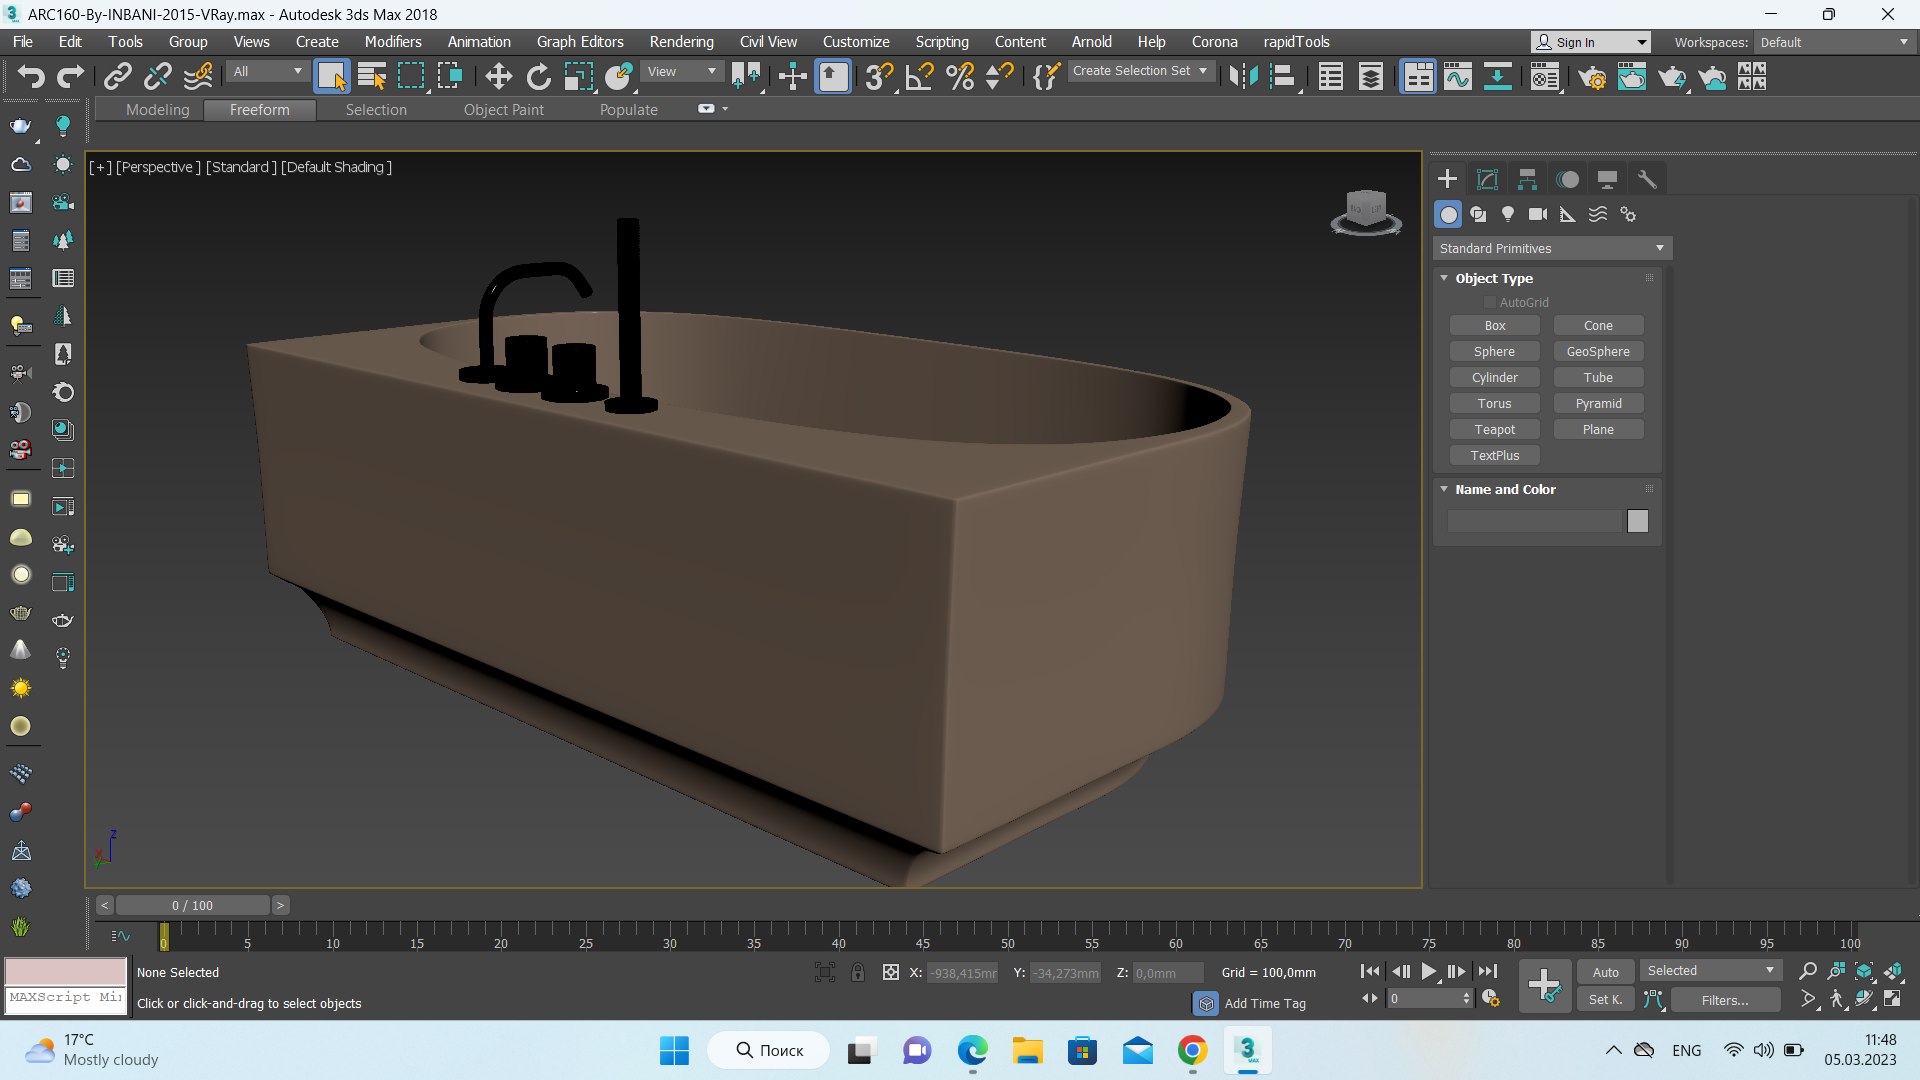Screen dimensions: 1920x1080
Task: Select the Lights category icon
Action: click(x=1508, y=214)
